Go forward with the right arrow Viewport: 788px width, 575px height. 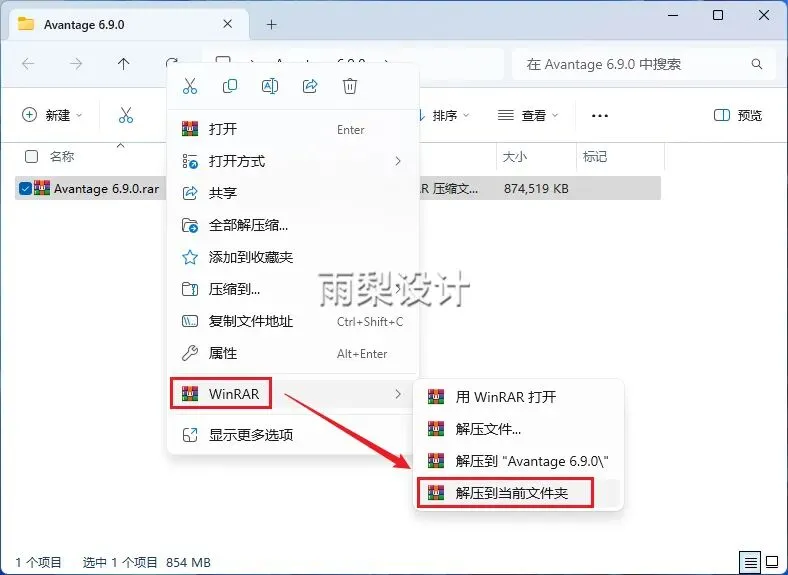76,64
